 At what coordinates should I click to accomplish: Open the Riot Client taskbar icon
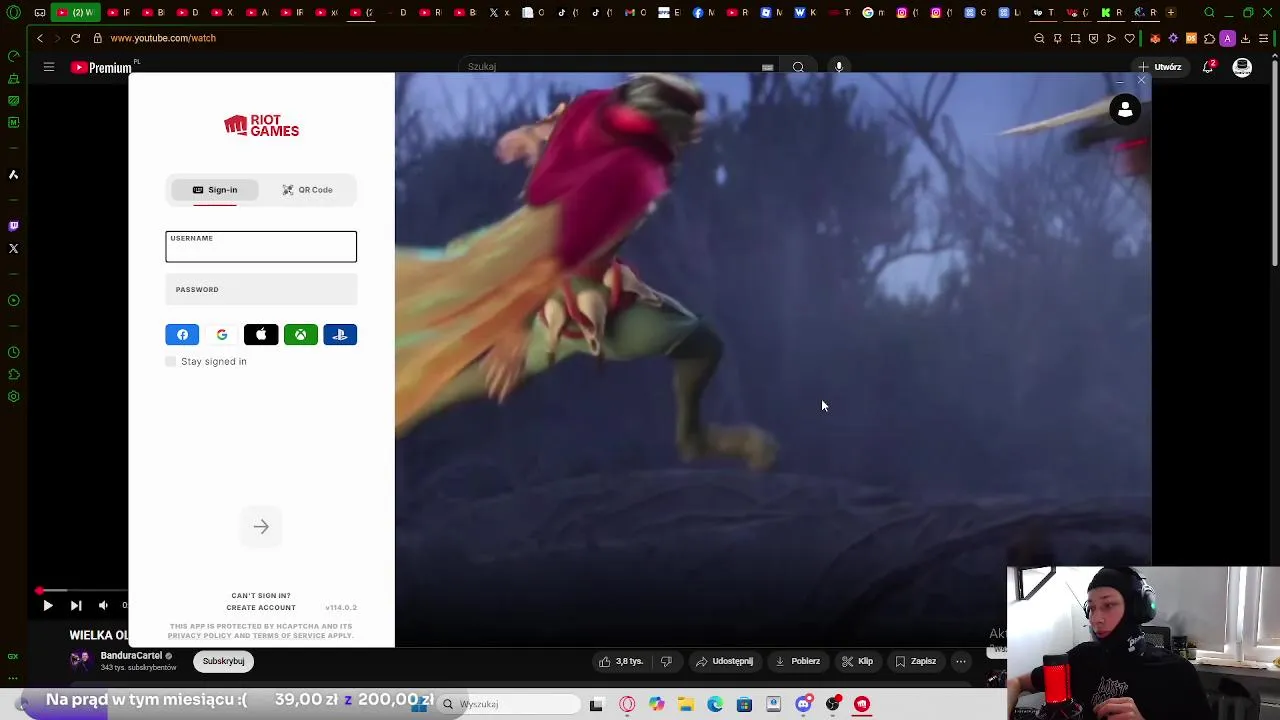pyautogui.click(x=862, y=704)
